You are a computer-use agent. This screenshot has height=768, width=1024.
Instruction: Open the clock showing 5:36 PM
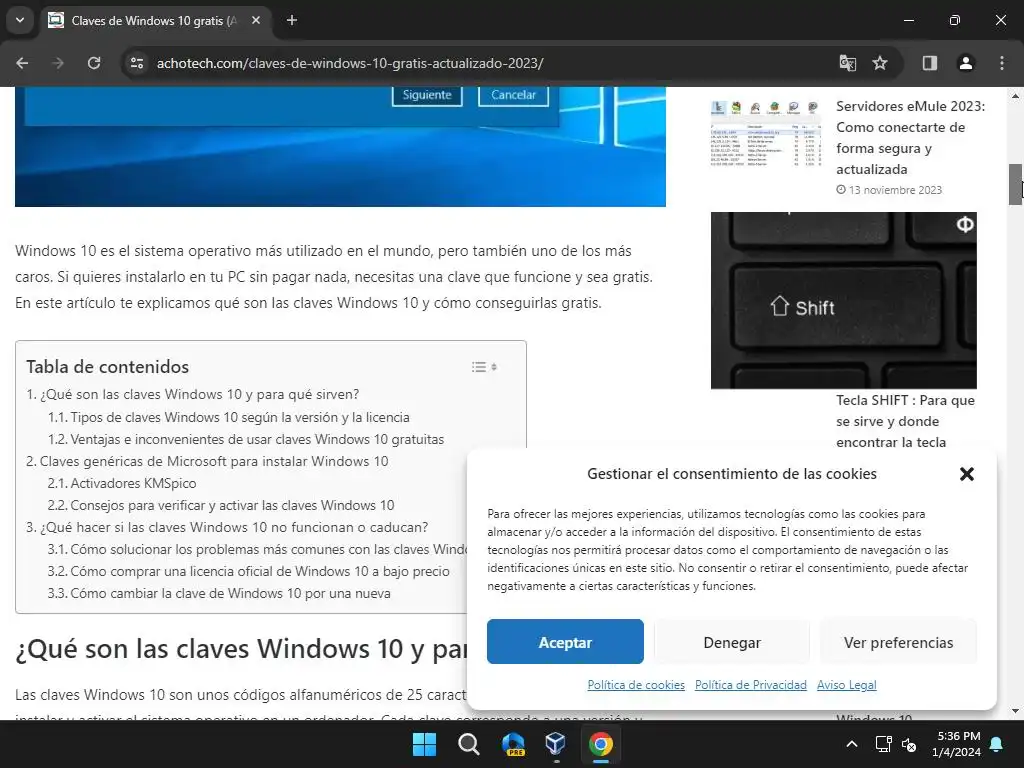(957, 744)
